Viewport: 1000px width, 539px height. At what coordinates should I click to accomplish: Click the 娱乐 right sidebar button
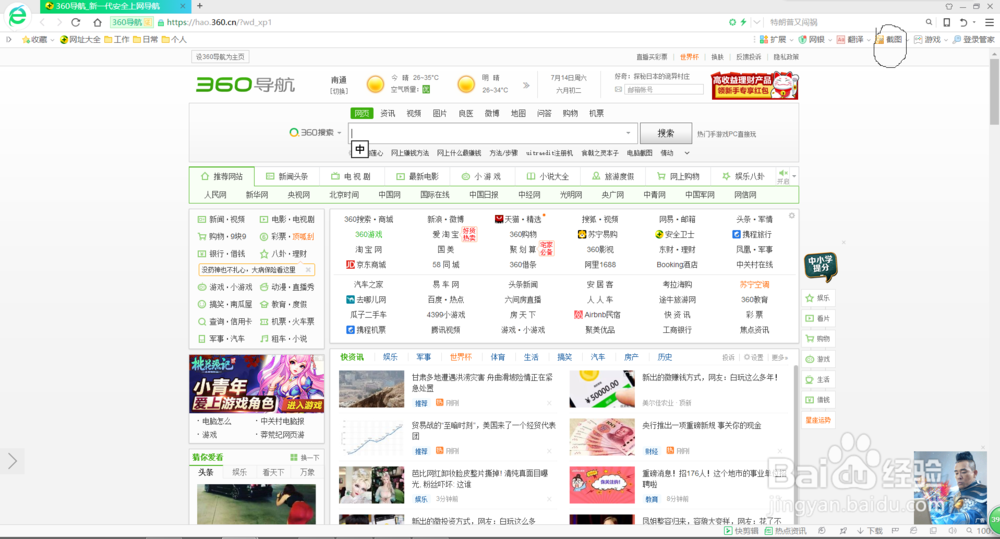[x=818, y=298]
